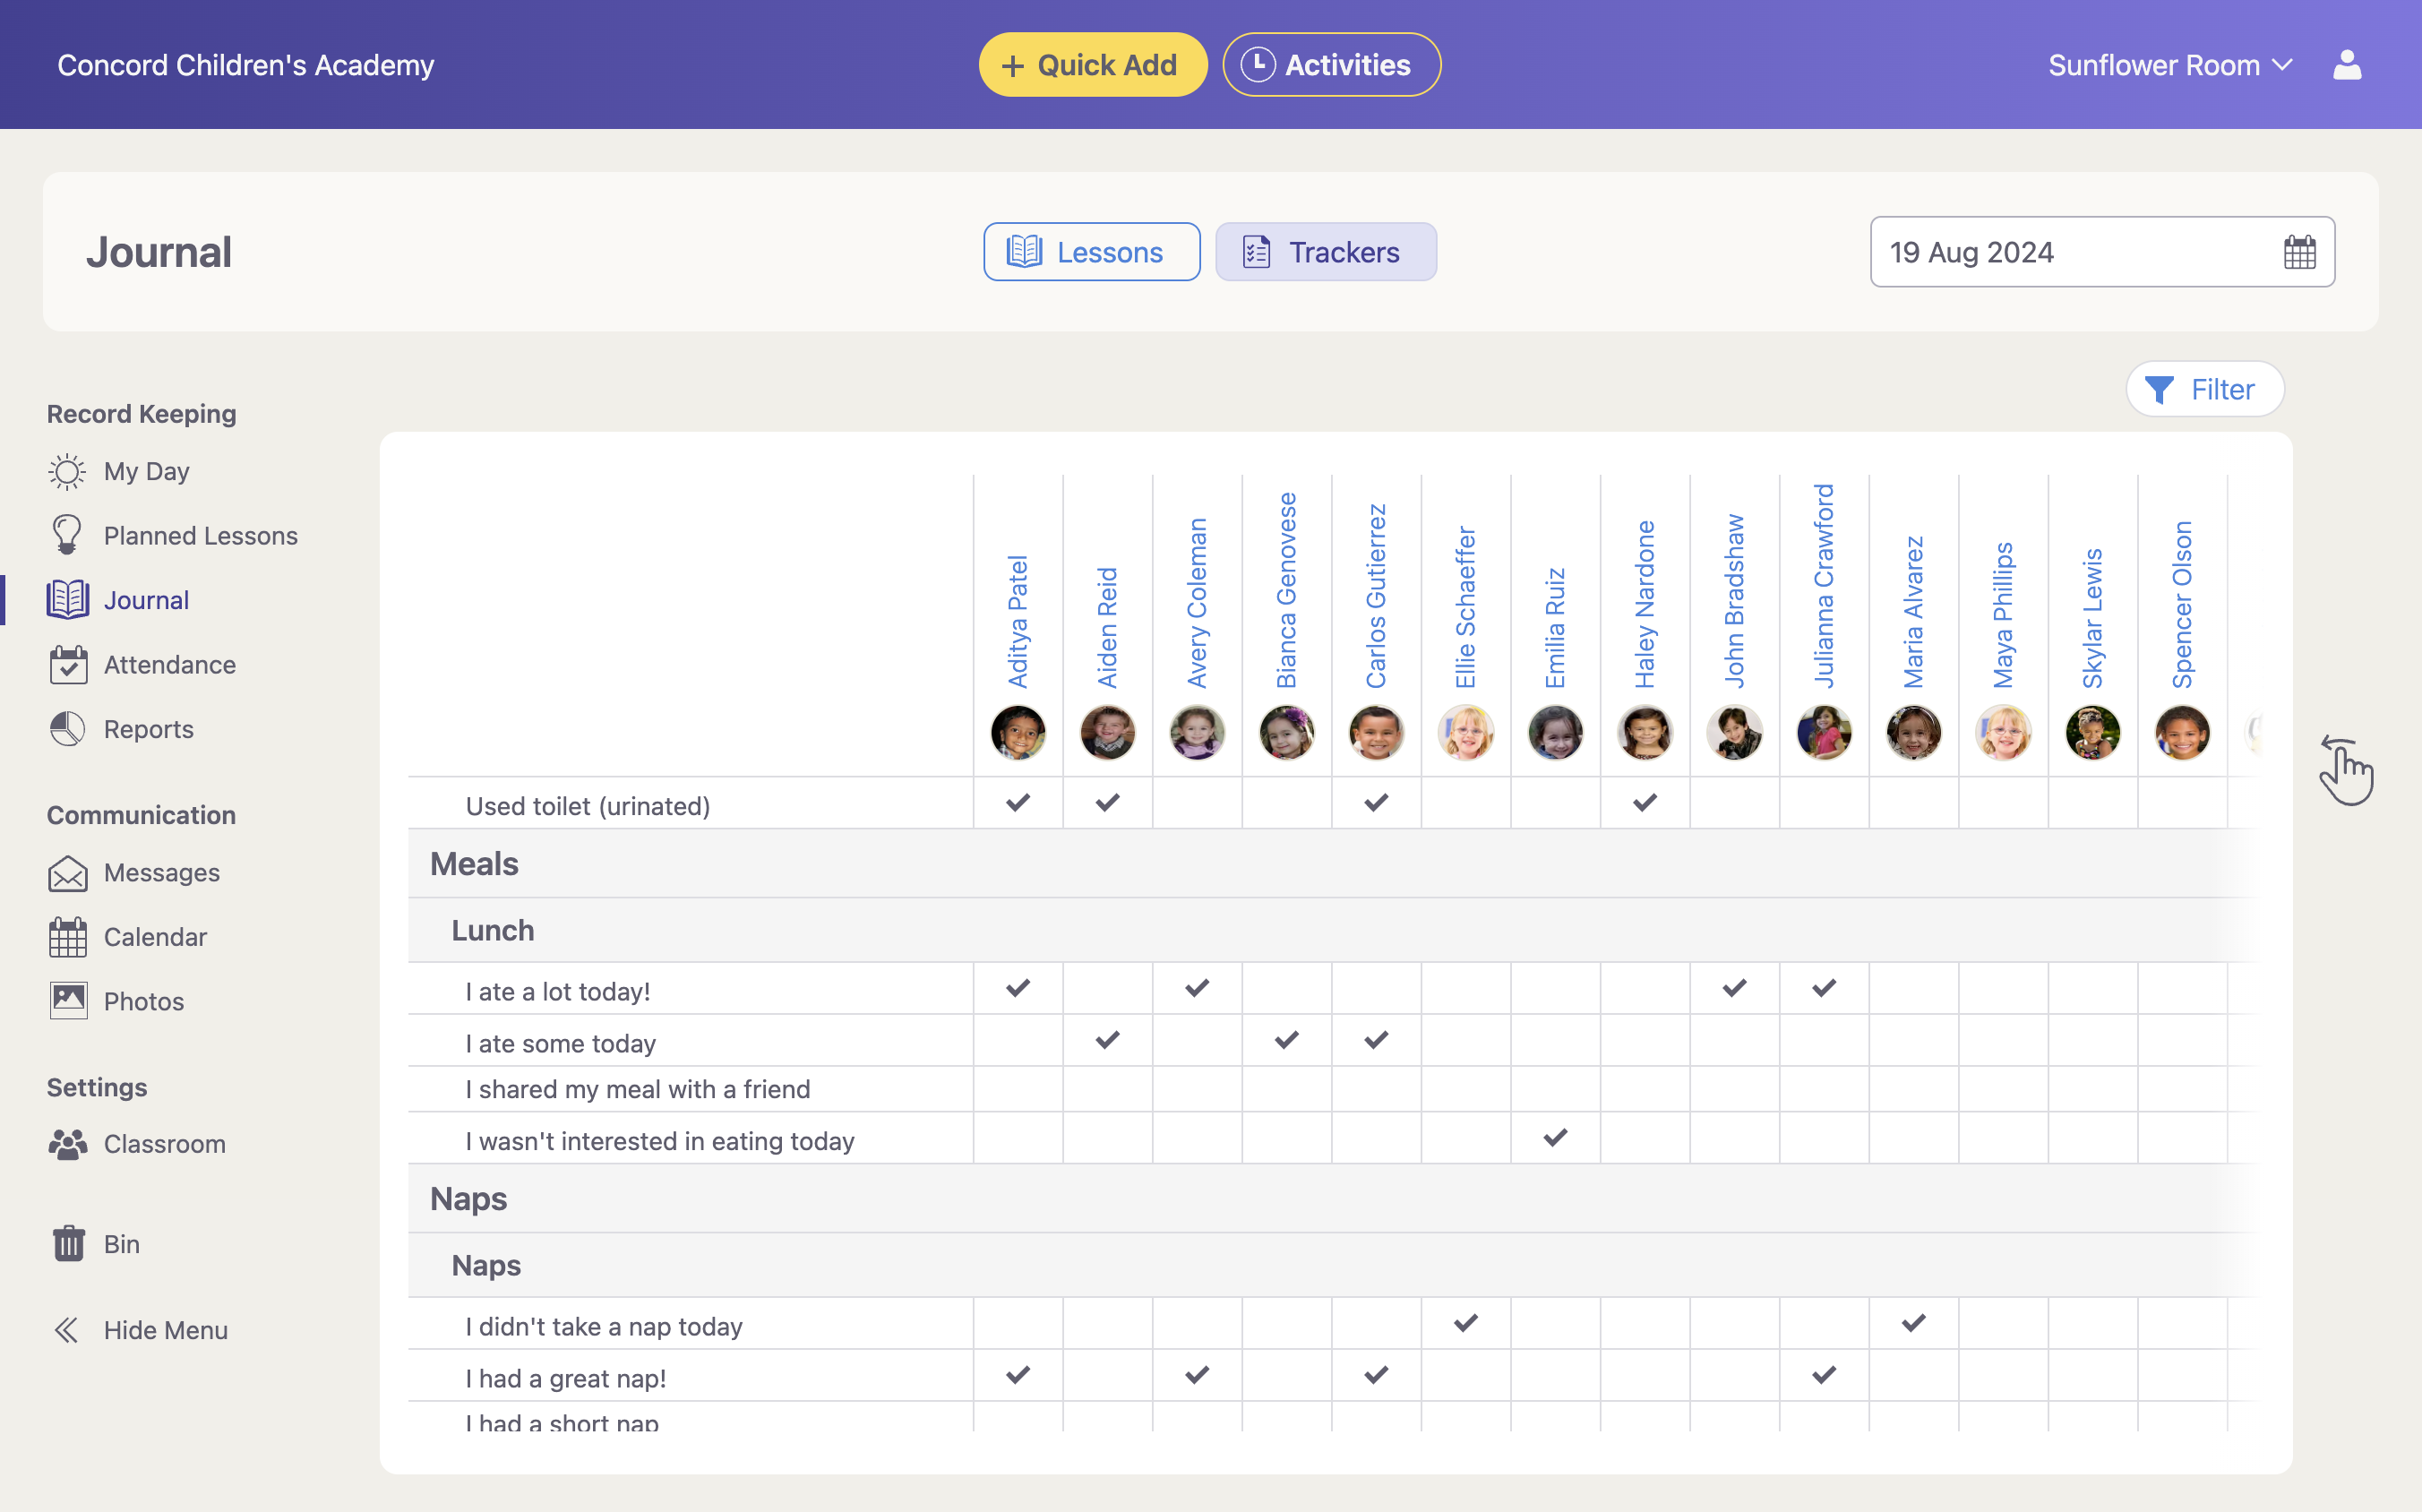2422x1512 pixels.
Task: Open Reports from sidebar
Action: point(148,729)
